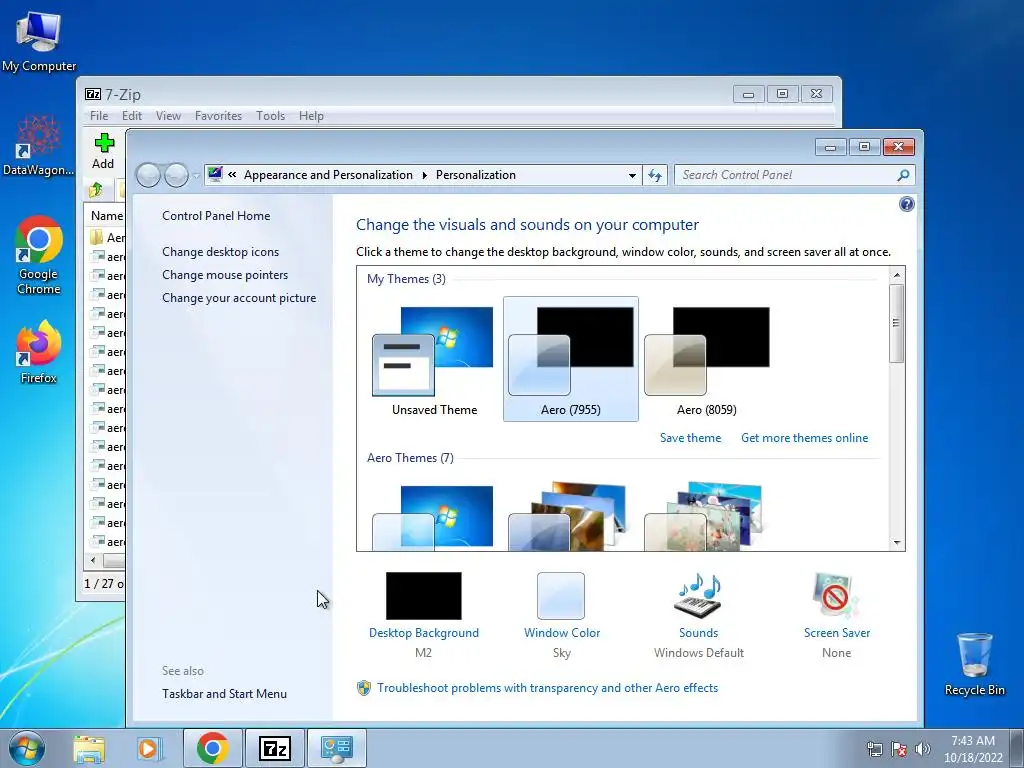Open the View menu in 7-Zip

click(168, 116)
